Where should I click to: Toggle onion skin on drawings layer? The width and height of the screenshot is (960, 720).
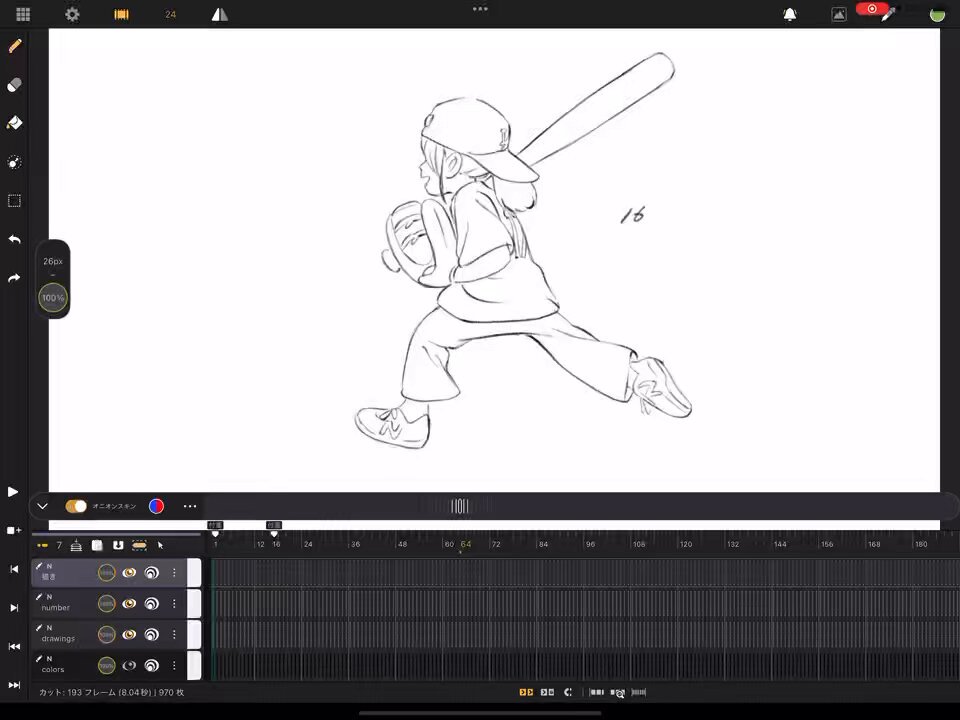[151, 634]
